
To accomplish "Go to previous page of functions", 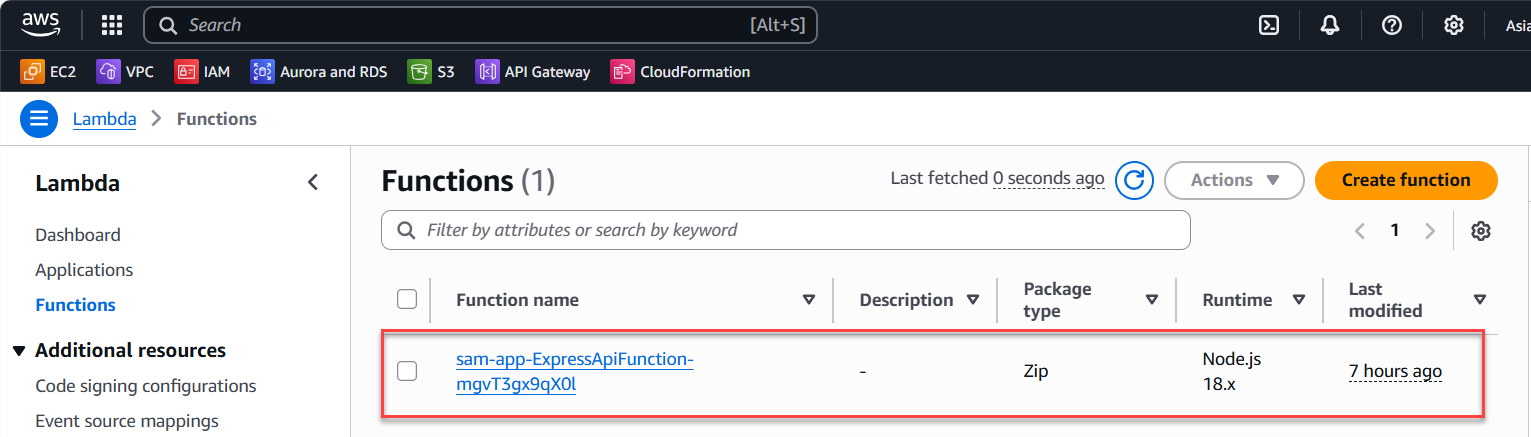I will (1360, 231).
